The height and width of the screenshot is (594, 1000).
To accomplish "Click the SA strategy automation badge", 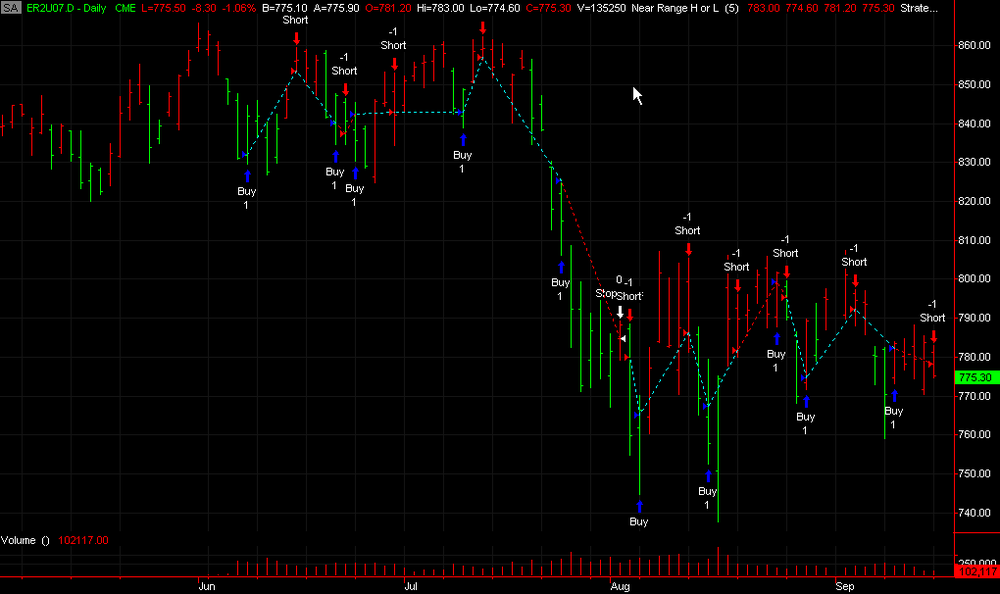I will pos(11,8).
